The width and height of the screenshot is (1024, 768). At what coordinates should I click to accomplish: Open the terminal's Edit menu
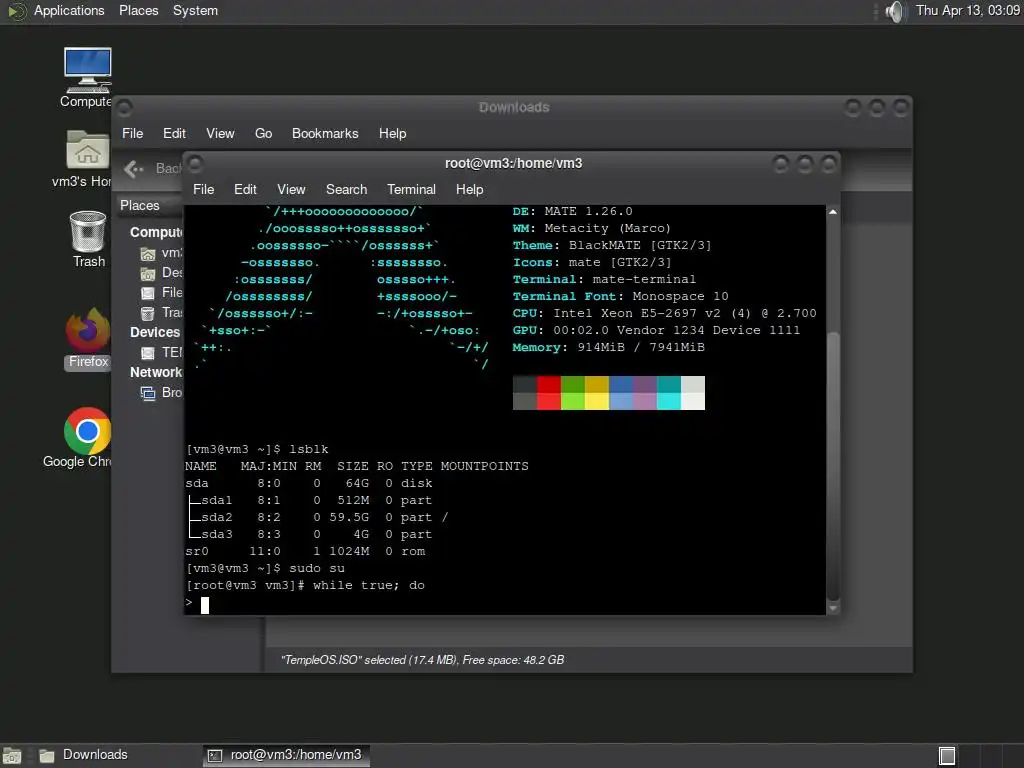[246, 189]
